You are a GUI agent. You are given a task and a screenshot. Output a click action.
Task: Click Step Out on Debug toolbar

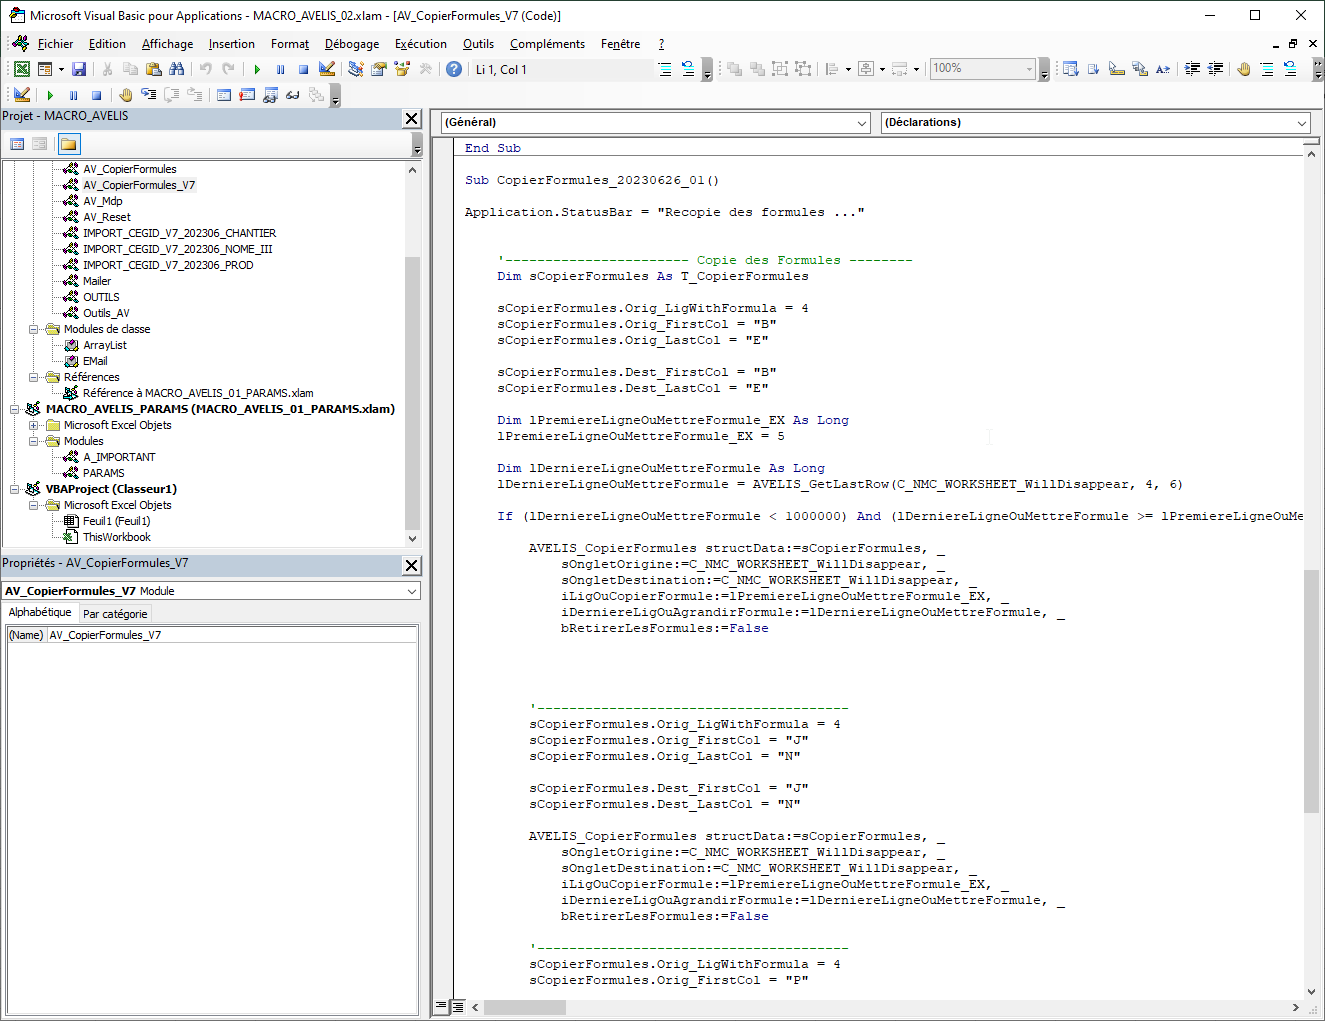pos(194,95)
